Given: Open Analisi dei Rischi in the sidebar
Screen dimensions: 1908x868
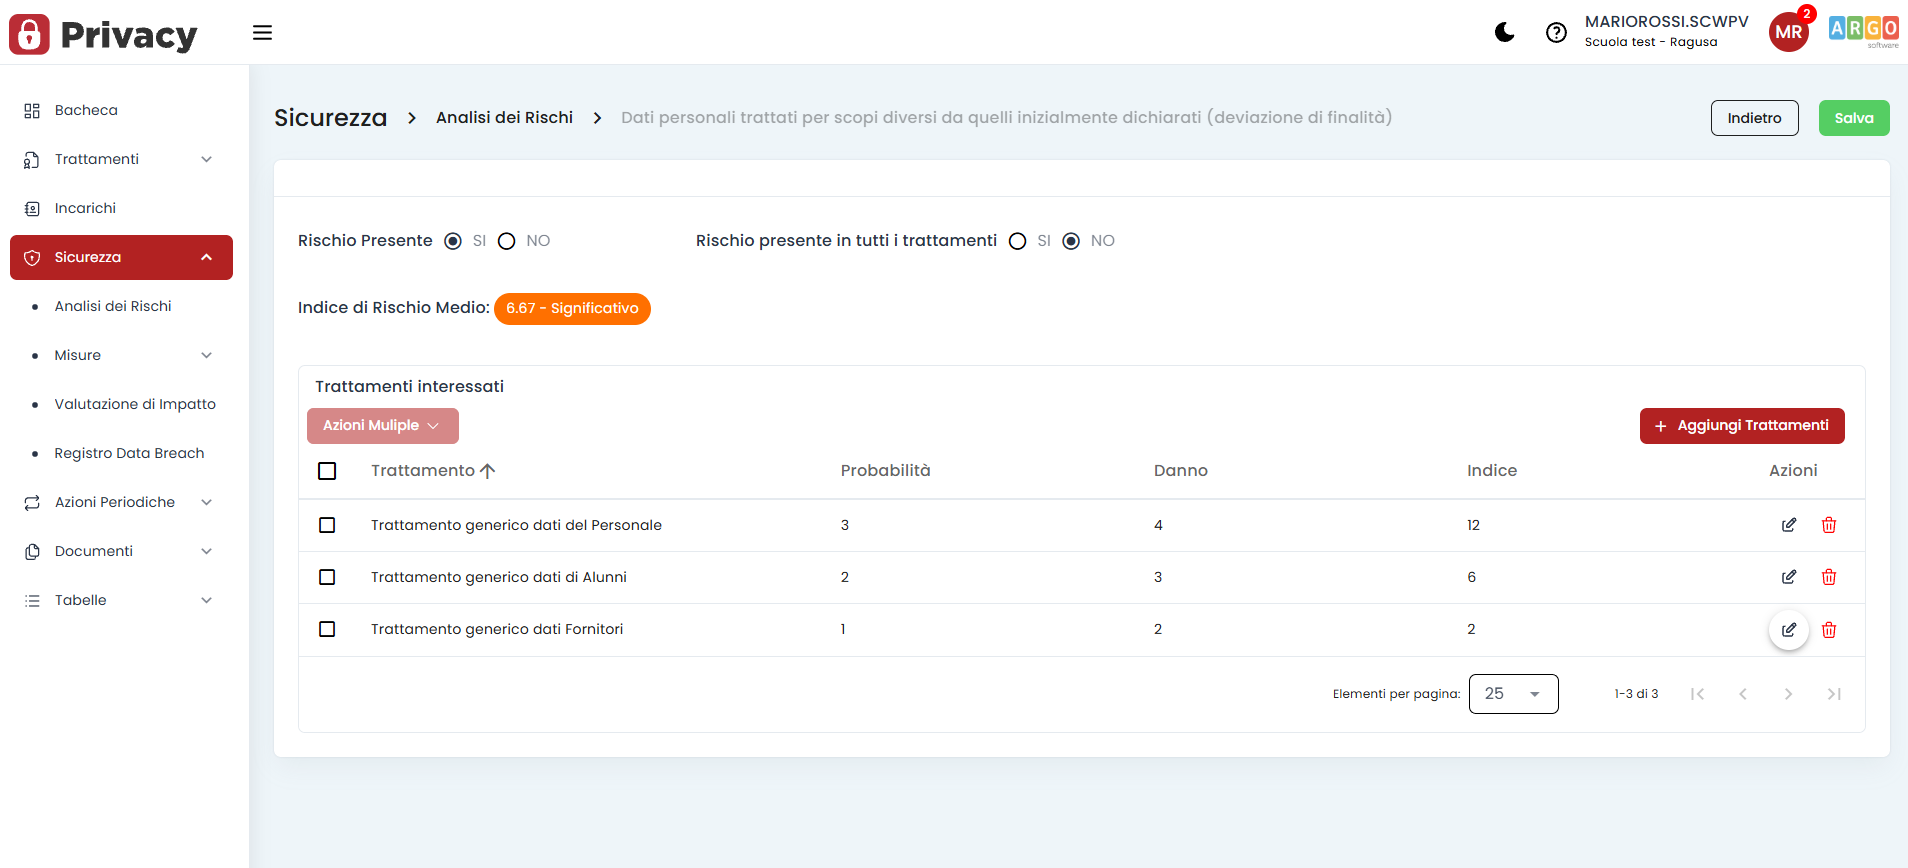Looking at the screenshot, I should (x=113, y=306).
